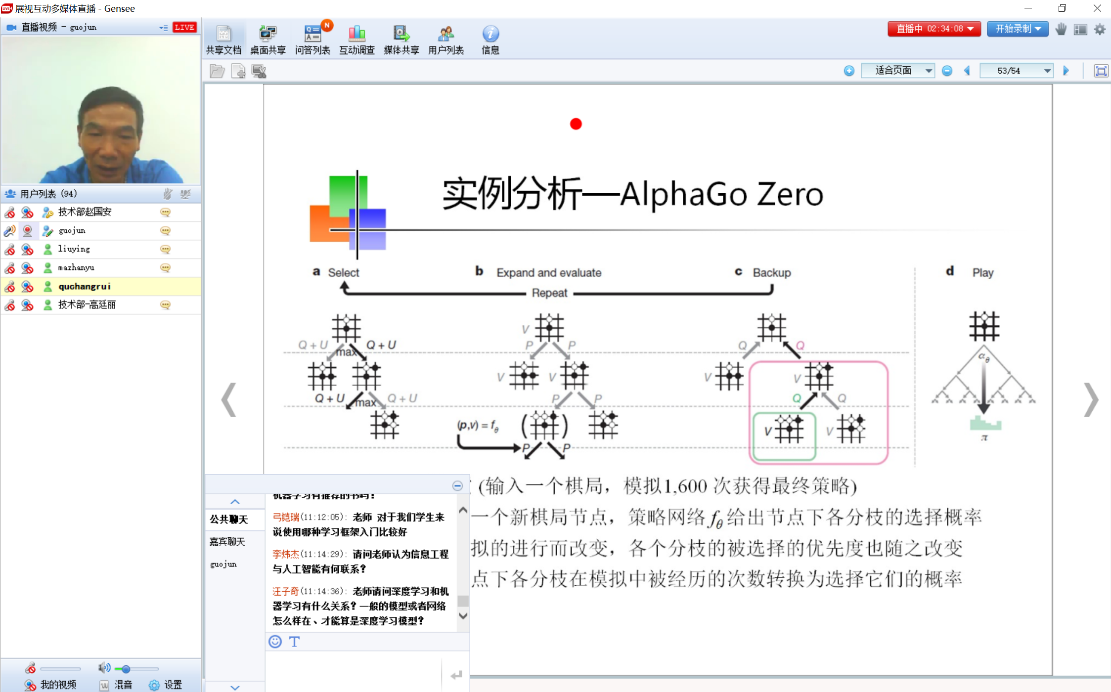Toggle guojun's webcam
The width and height of the screenshot is (1111, 692).
(x=28, y=231)
